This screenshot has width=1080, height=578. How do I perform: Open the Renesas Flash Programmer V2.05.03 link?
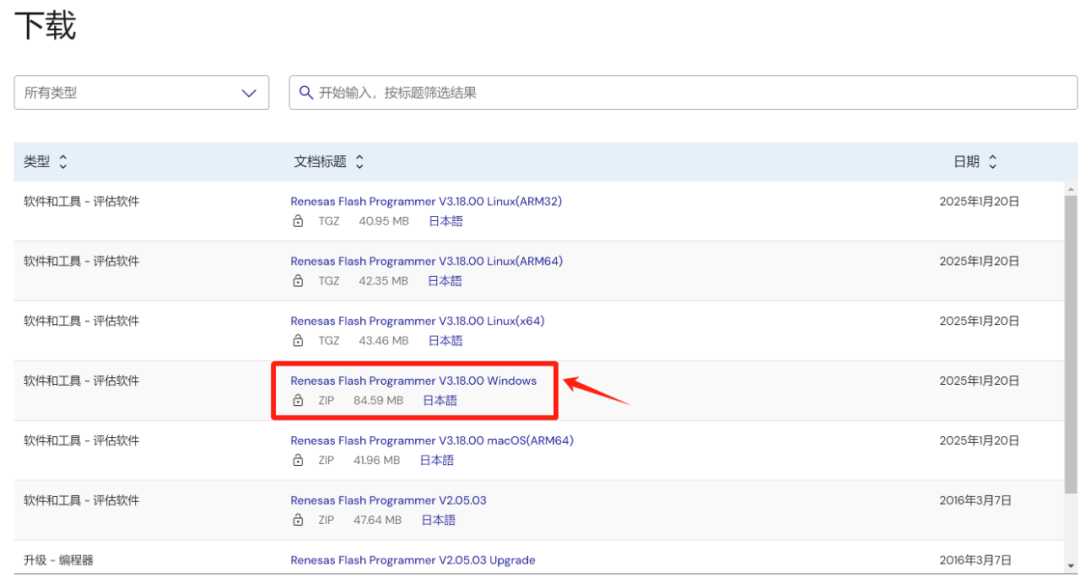pyautogui.click(x=388, y=500)
